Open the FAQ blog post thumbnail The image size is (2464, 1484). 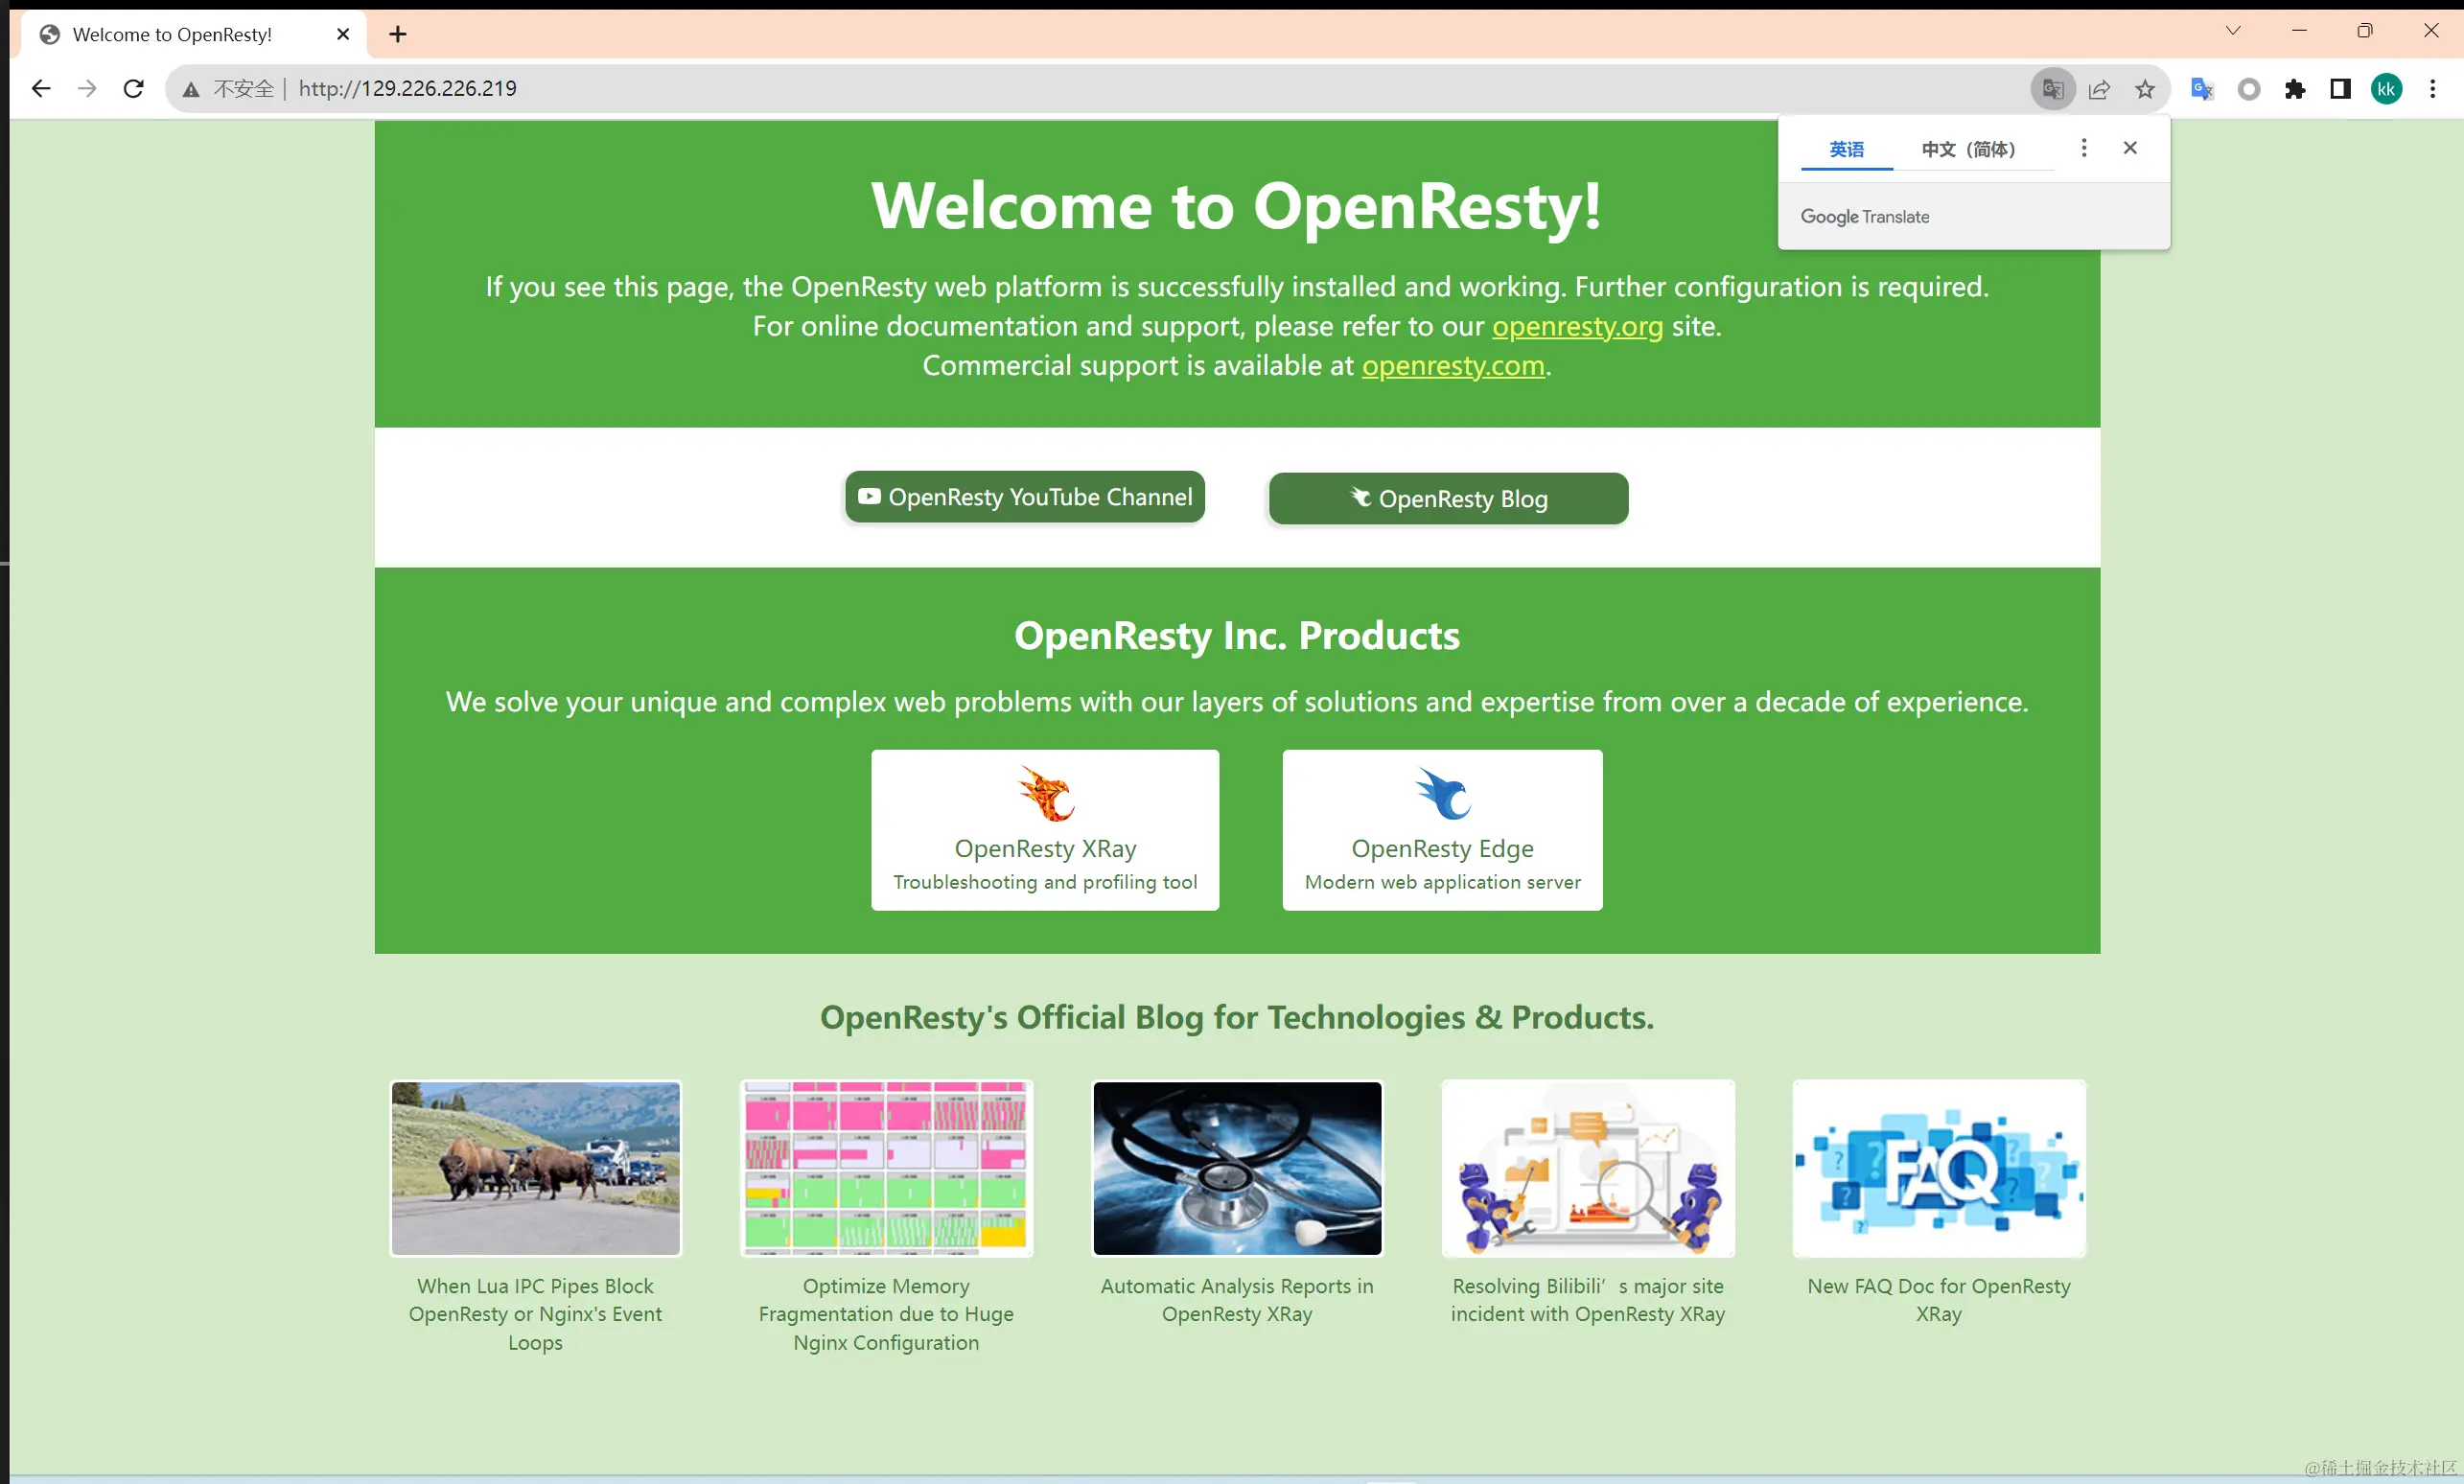click(1938, 1168)
